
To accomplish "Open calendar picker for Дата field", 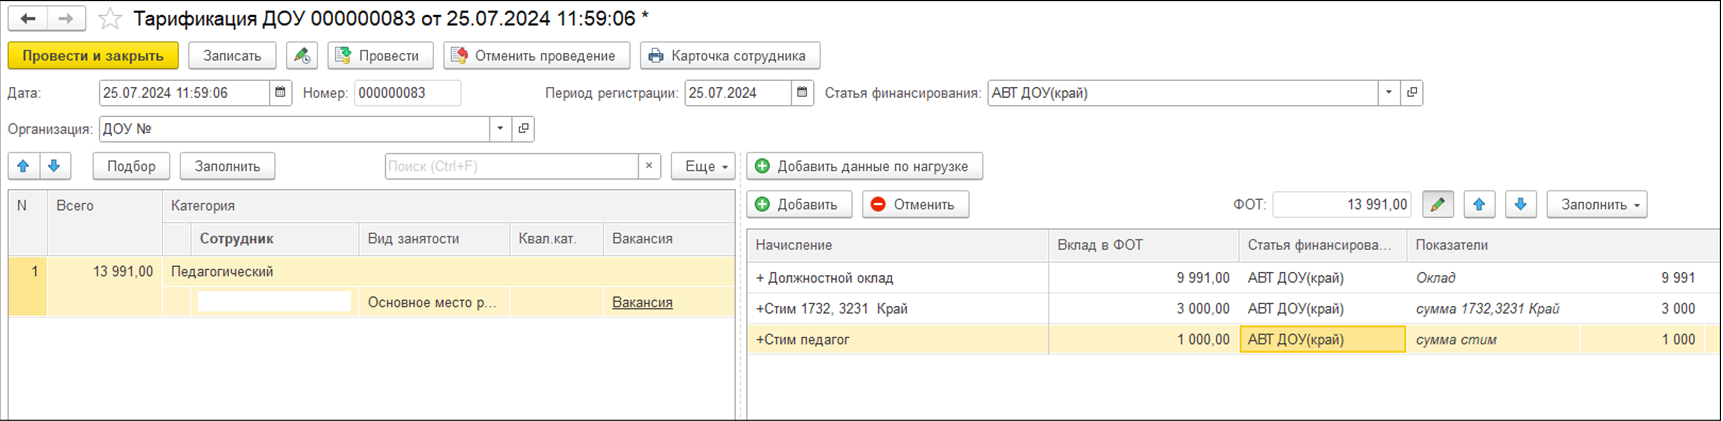I will (281, 93).
